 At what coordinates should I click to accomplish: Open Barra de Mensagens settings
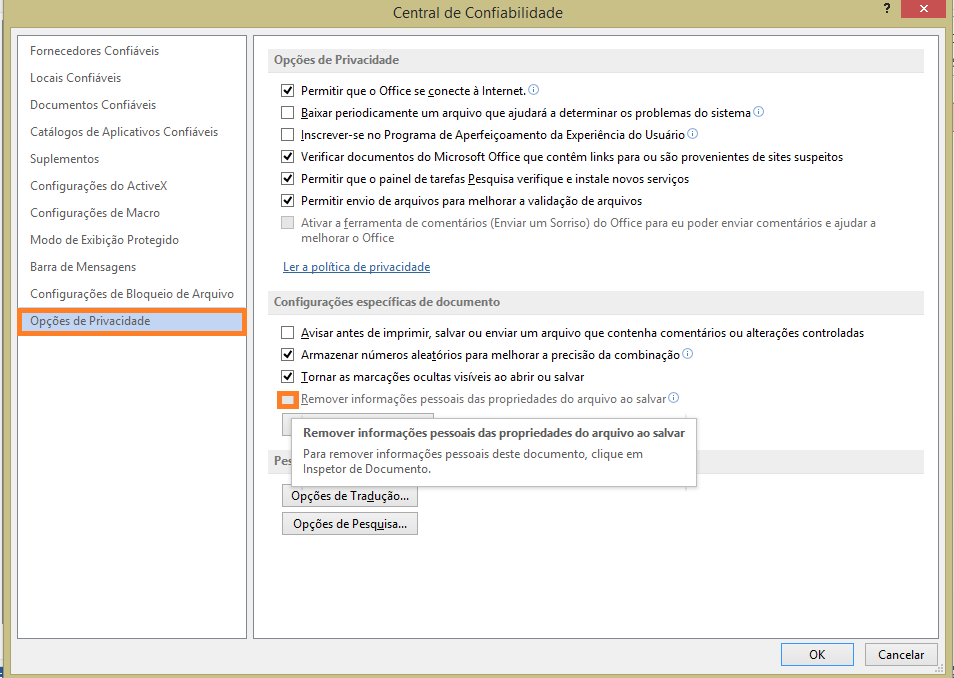tap(83, 267)
